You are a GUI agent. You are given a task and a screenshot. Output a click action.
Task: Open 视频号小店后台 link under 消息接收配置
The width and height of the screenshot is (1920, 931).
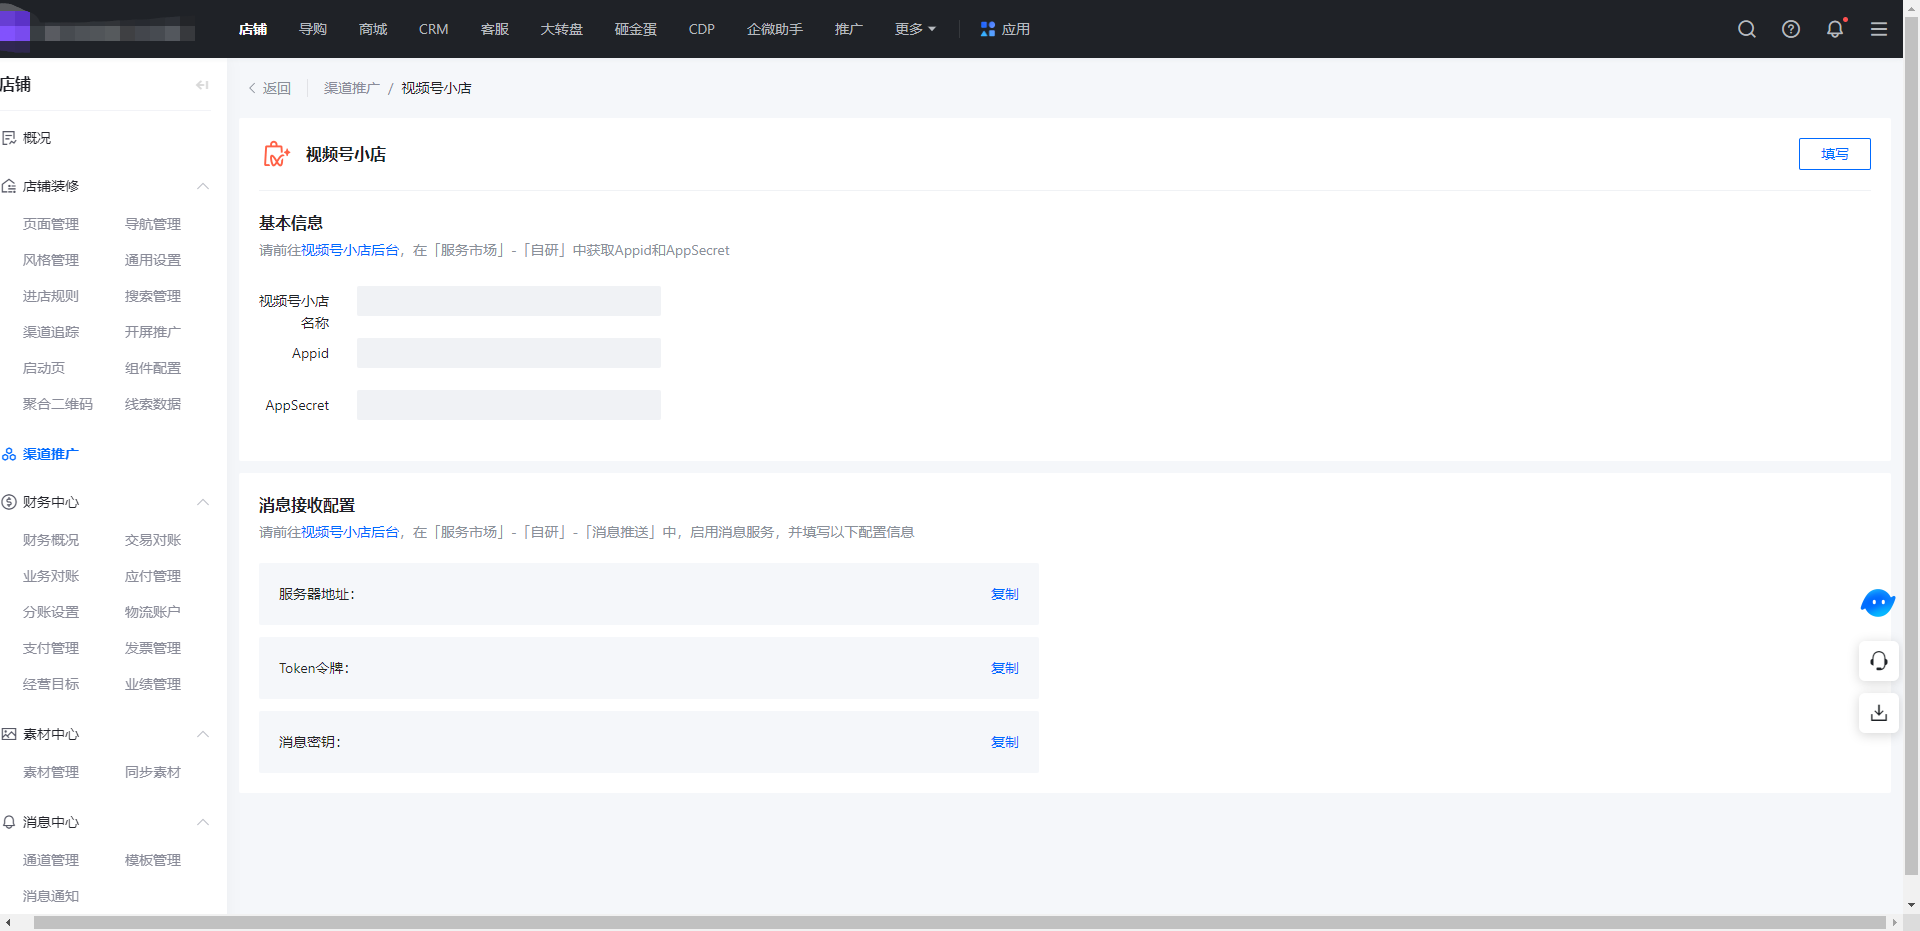350,532
